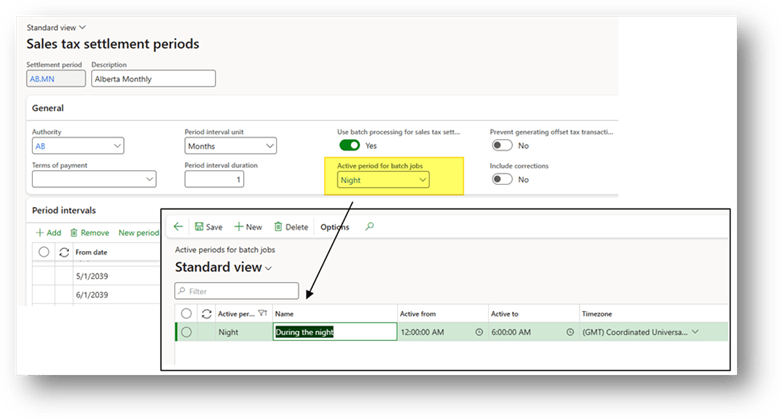
Task: Delete the selected active period
Action: [291, 227]
